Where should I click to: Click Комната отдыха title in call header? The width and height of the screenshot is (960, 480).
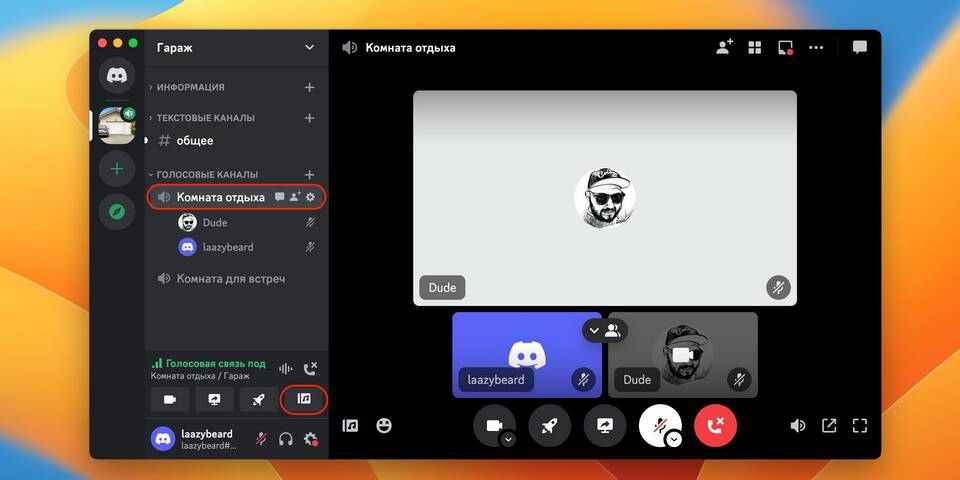(410, 48)
